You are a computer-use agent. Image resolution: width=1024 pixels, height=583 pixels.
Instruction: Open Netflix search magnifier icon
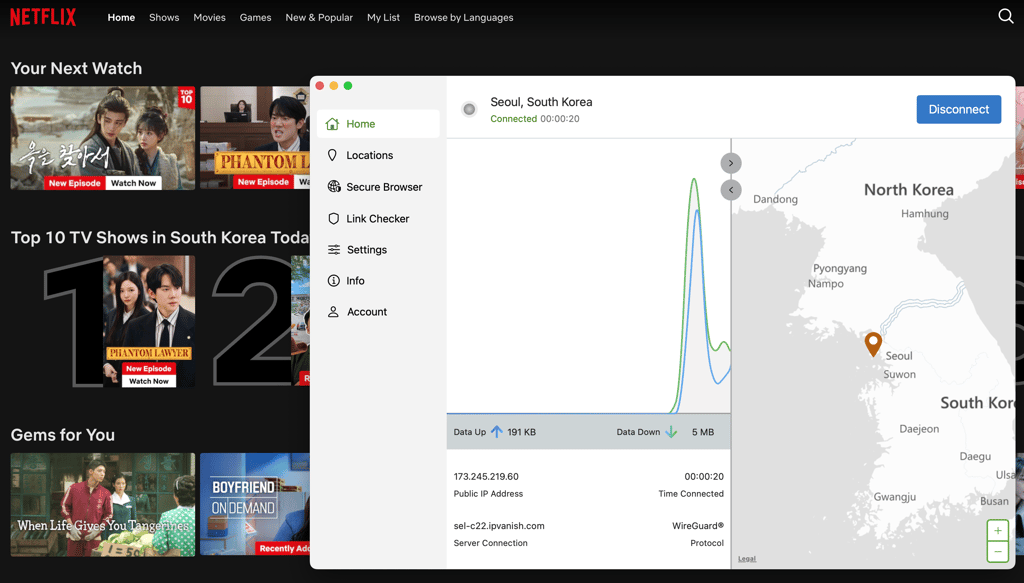pyautogui.click(x=1006, y=16)
